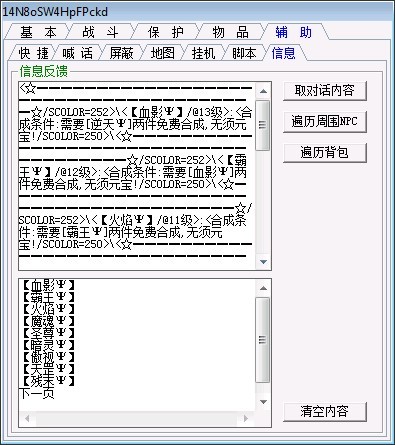Click the 取对话内容 button
The width and height of the screenshot is (395, 445).
pos(325,90)
